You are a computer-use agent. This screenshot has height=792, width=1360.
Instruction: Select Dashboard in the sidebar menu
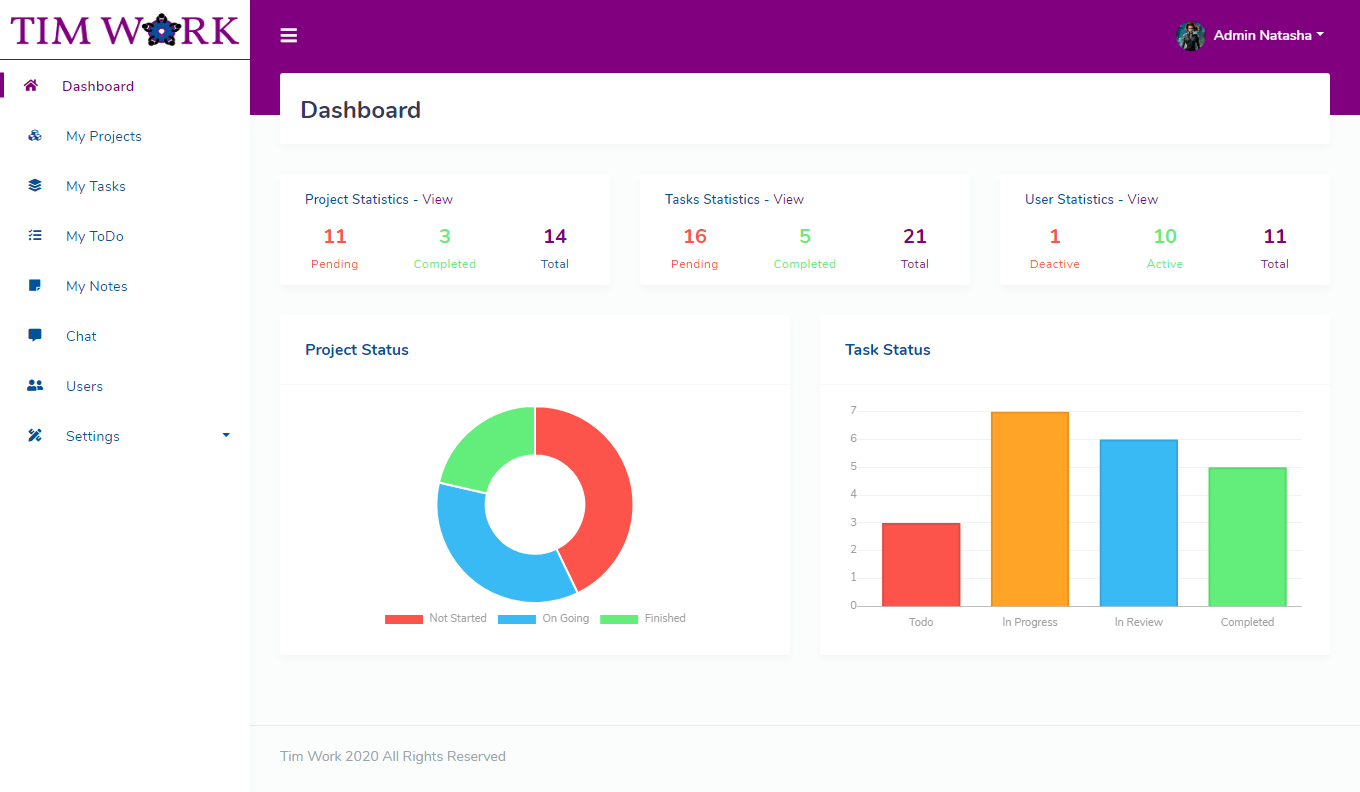click(x=98, y=86)
